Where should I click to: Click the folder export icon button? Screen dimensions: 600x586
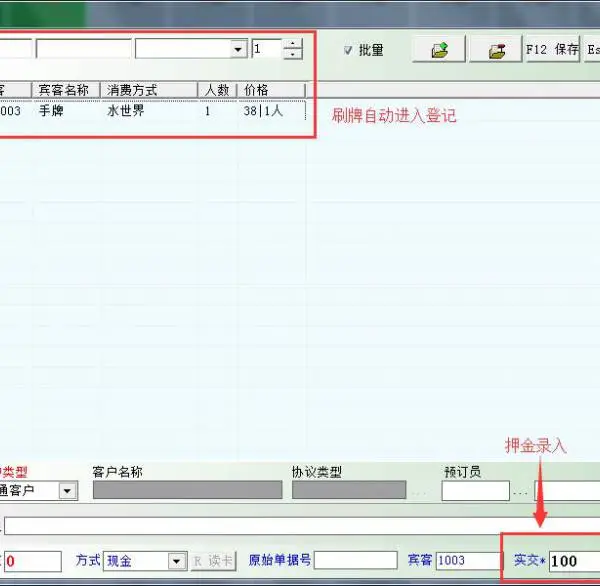pos(496,49)
